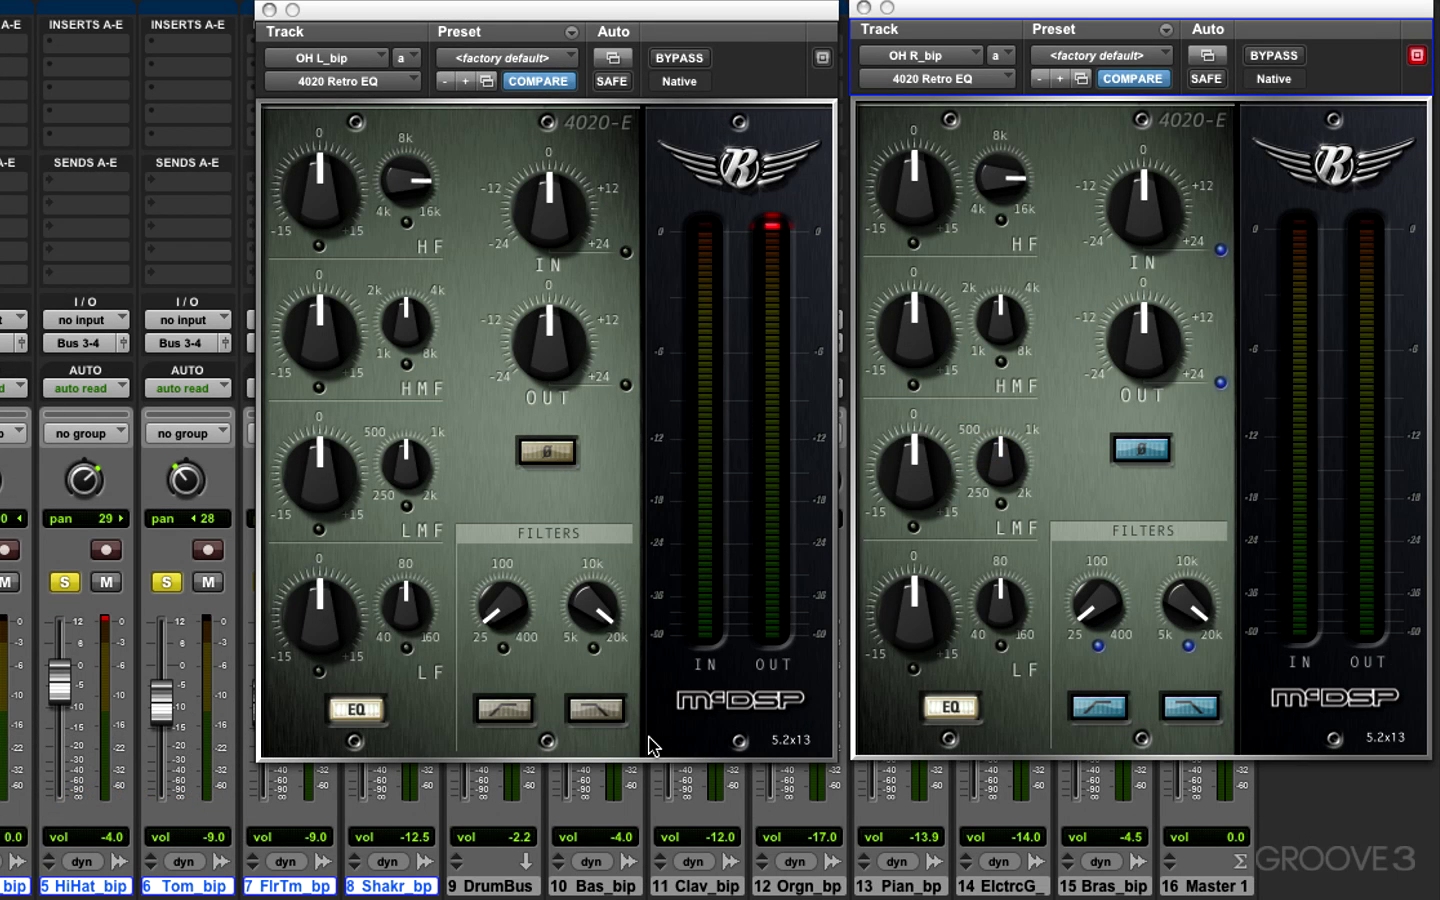This screenshot has width=1440, height=900.
Task: Click 100 Hz high-pass filter knob in left plugin
Action: pyautogui.click(x=502, y=605)
